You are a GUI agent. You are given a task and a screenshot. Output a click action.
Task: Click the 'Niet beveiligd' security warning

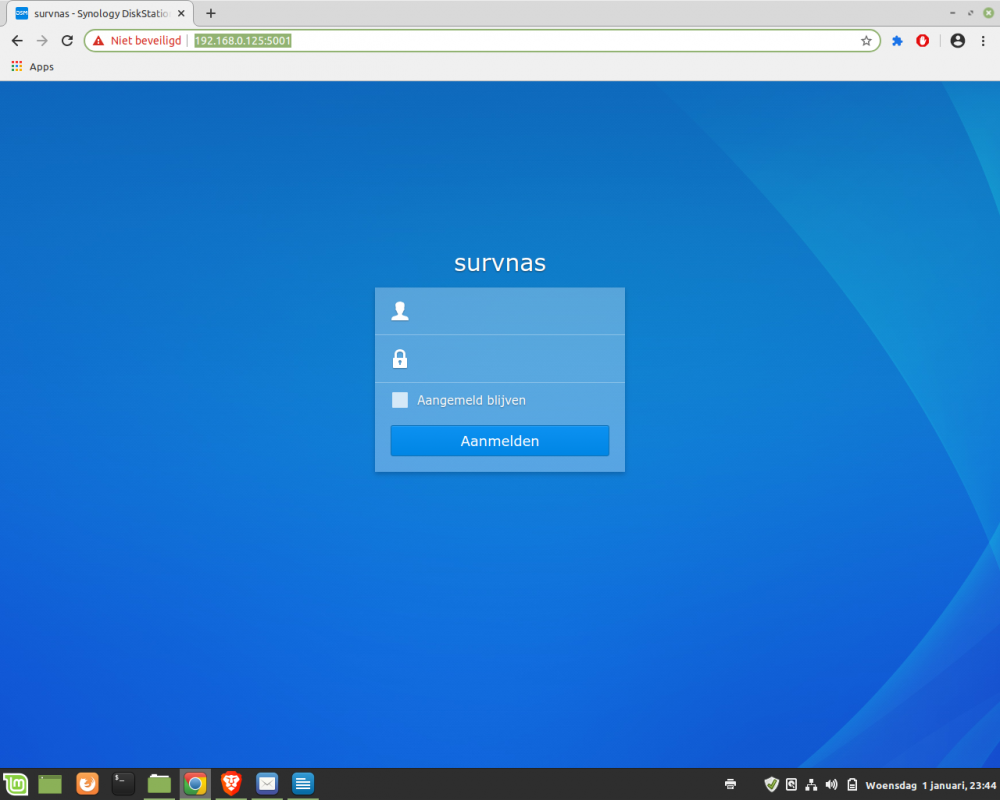137,41
